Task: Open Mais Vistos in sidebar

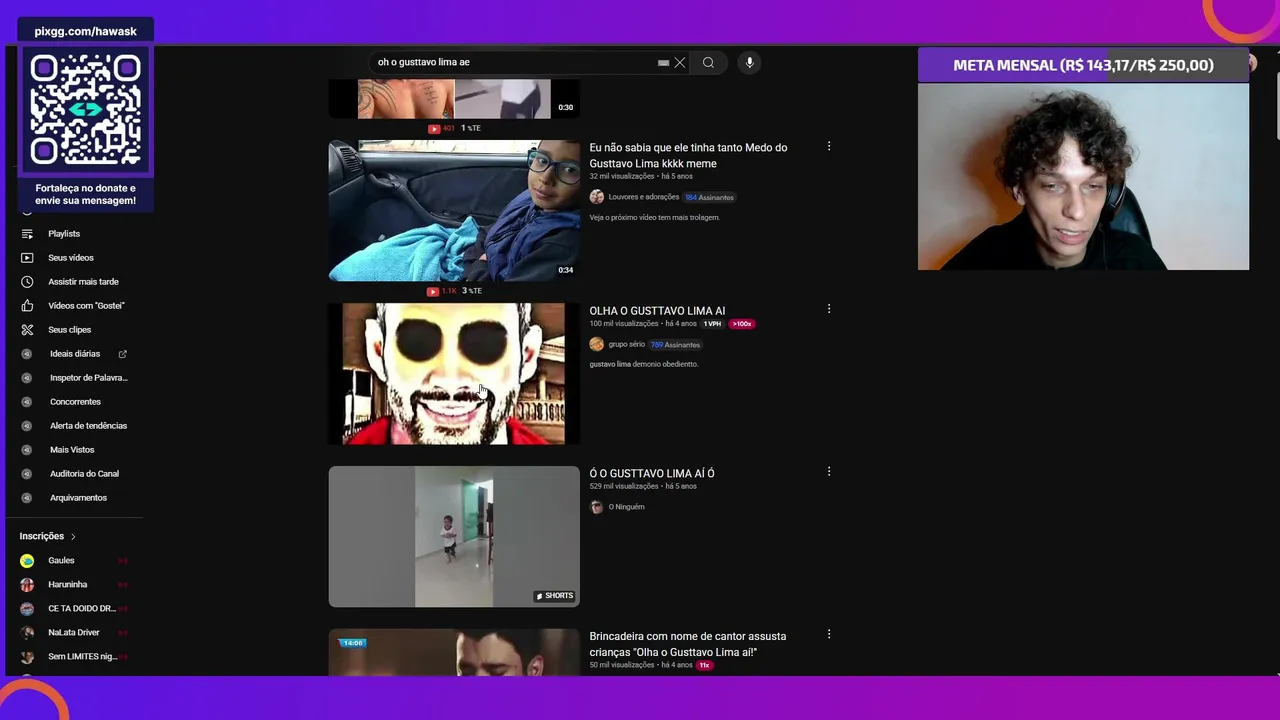Action: 72,450
